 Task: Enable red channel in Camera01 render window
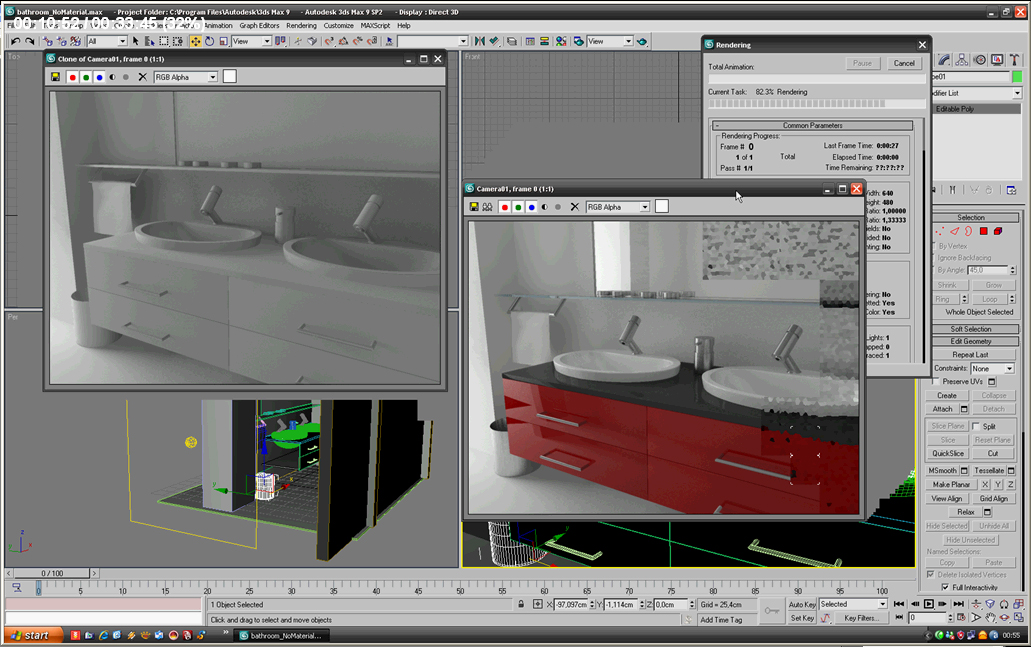(x=504, y=207)
